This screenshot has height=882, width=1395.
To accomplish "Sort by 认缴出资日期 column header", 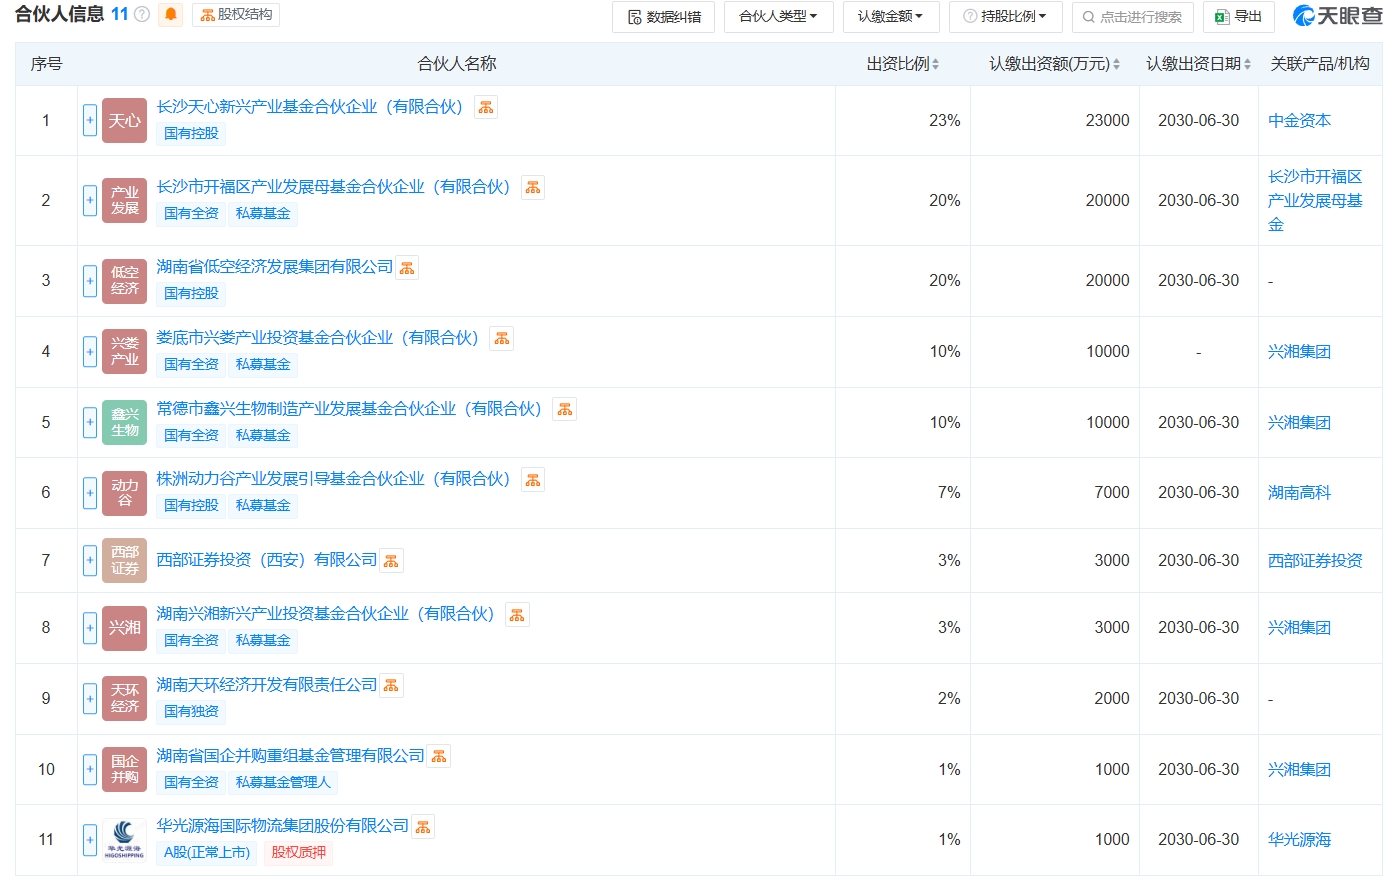I will pos(1198,64).
